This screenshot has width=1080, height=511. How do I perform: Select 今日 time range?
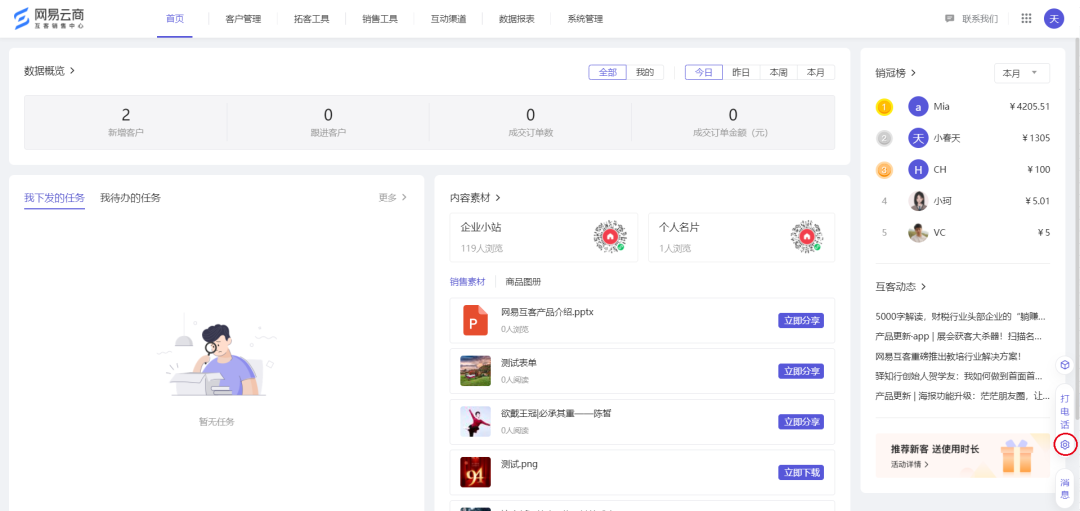tap(704, 72)
